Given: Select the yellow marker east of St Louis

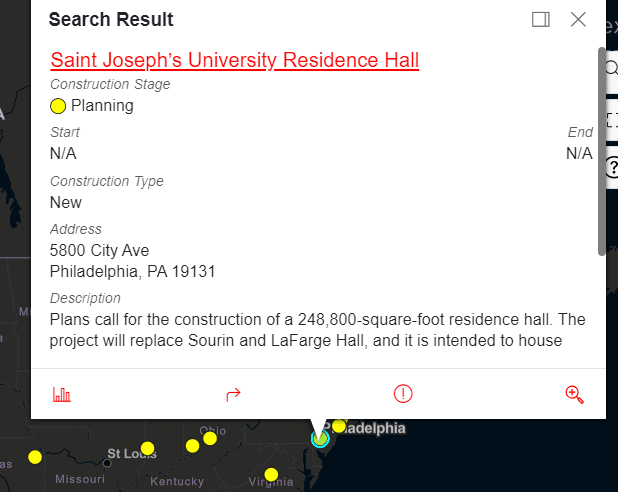Looking at the screenshot, I should click(148, 449).
